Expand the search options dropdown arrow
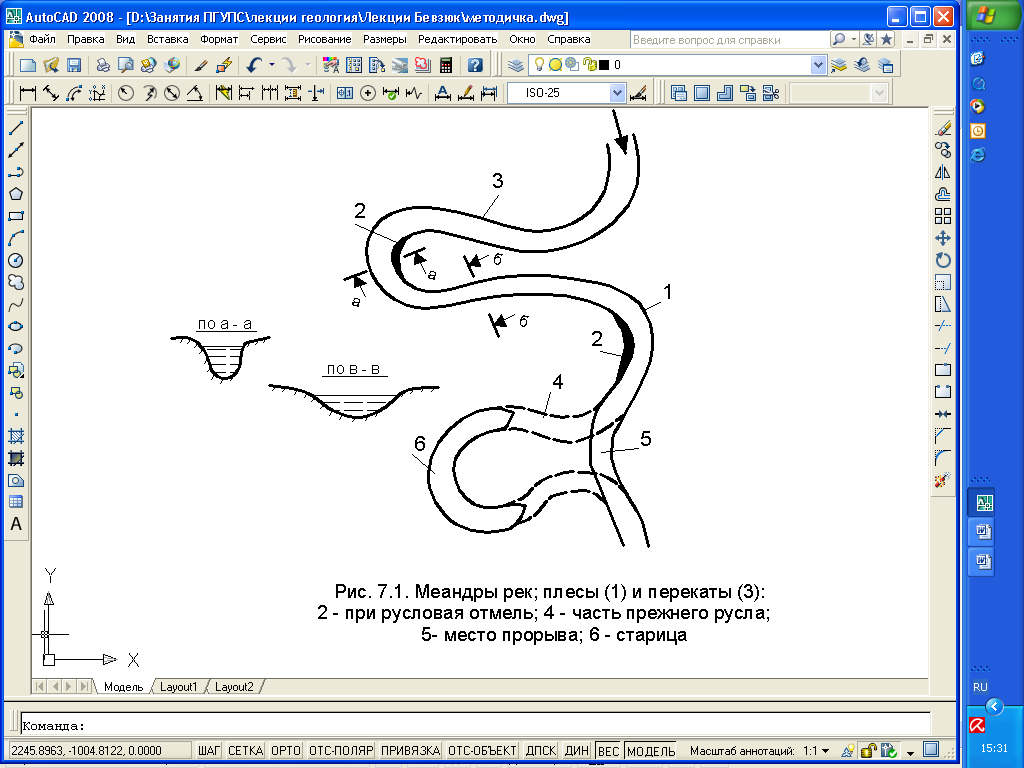Viewport: 1024px width, 768px height. coord(854,39)
